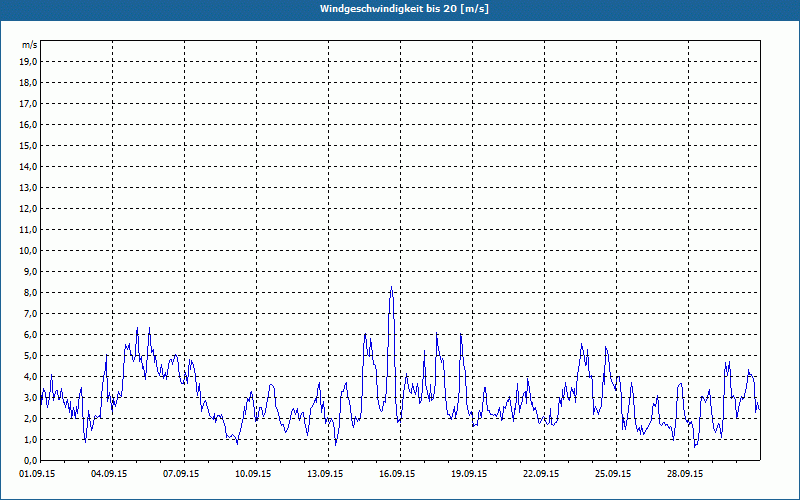Click the 13.09.15 date label
Image resolution: width=800 pixels, height=500 pixels.
tap(325, 474)
